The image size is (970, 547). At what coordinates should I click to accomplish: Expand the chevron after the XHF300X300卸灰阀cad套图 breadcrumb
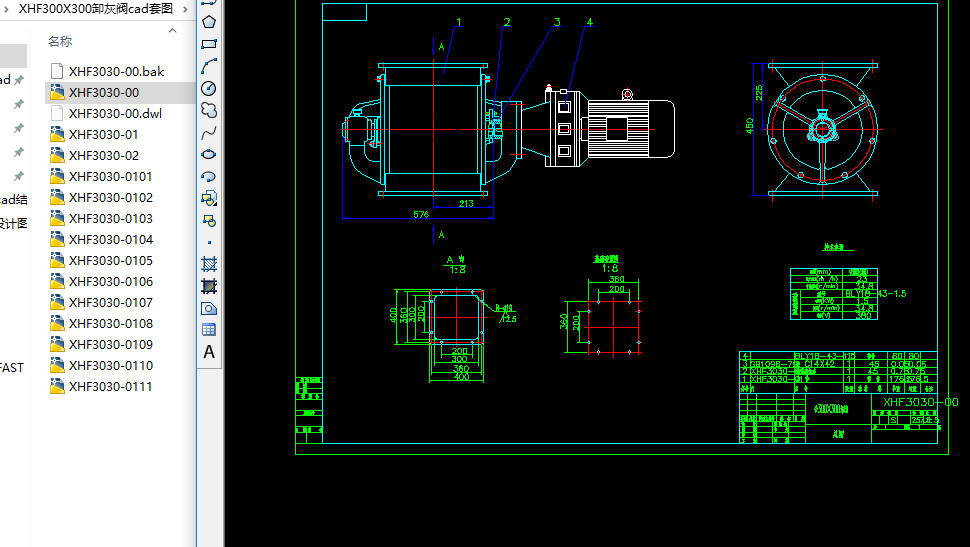186,9
